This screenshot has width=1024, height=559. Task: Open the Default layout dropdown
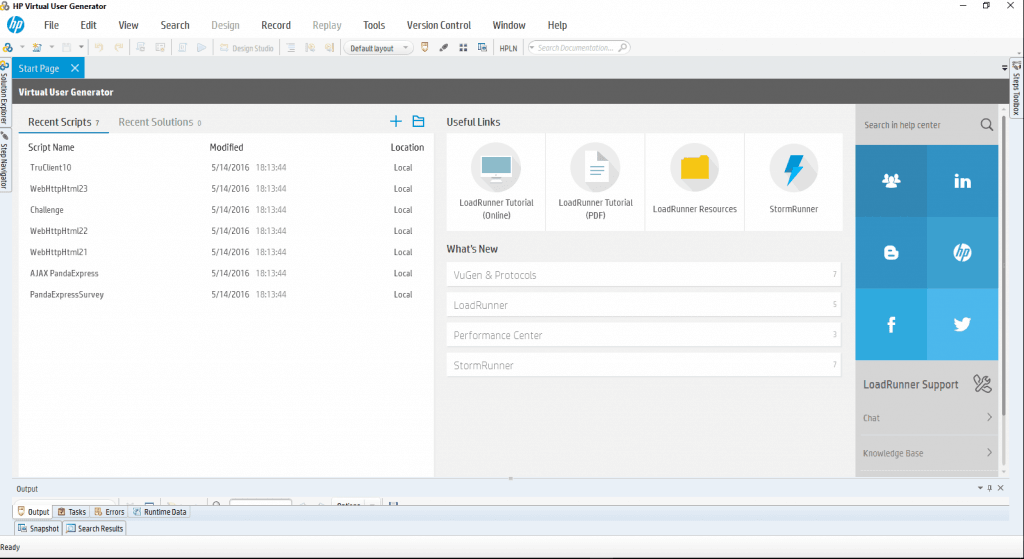(x=378, y=48)
